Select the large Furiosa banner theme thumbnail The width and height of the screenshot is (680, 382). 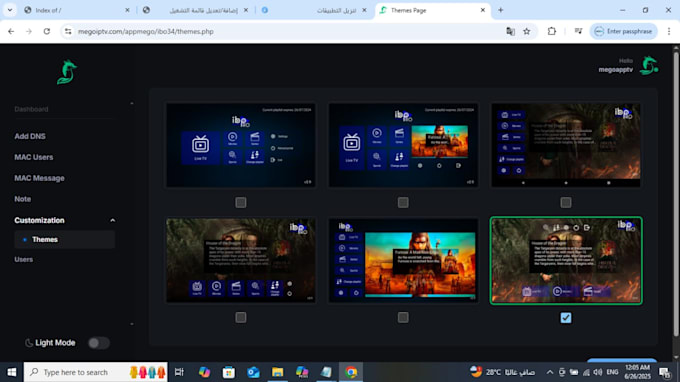tap(403, 260)
